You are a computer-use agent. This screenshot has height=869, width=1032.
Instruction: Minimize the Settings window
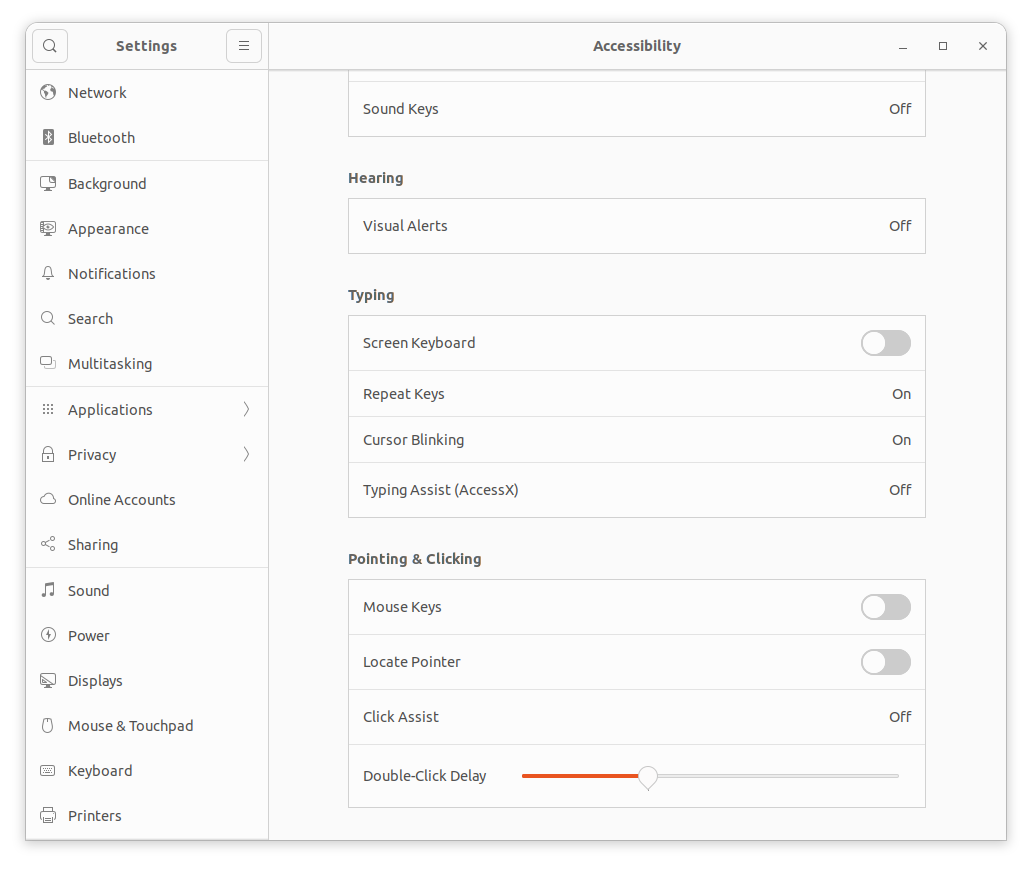(903, 46)
